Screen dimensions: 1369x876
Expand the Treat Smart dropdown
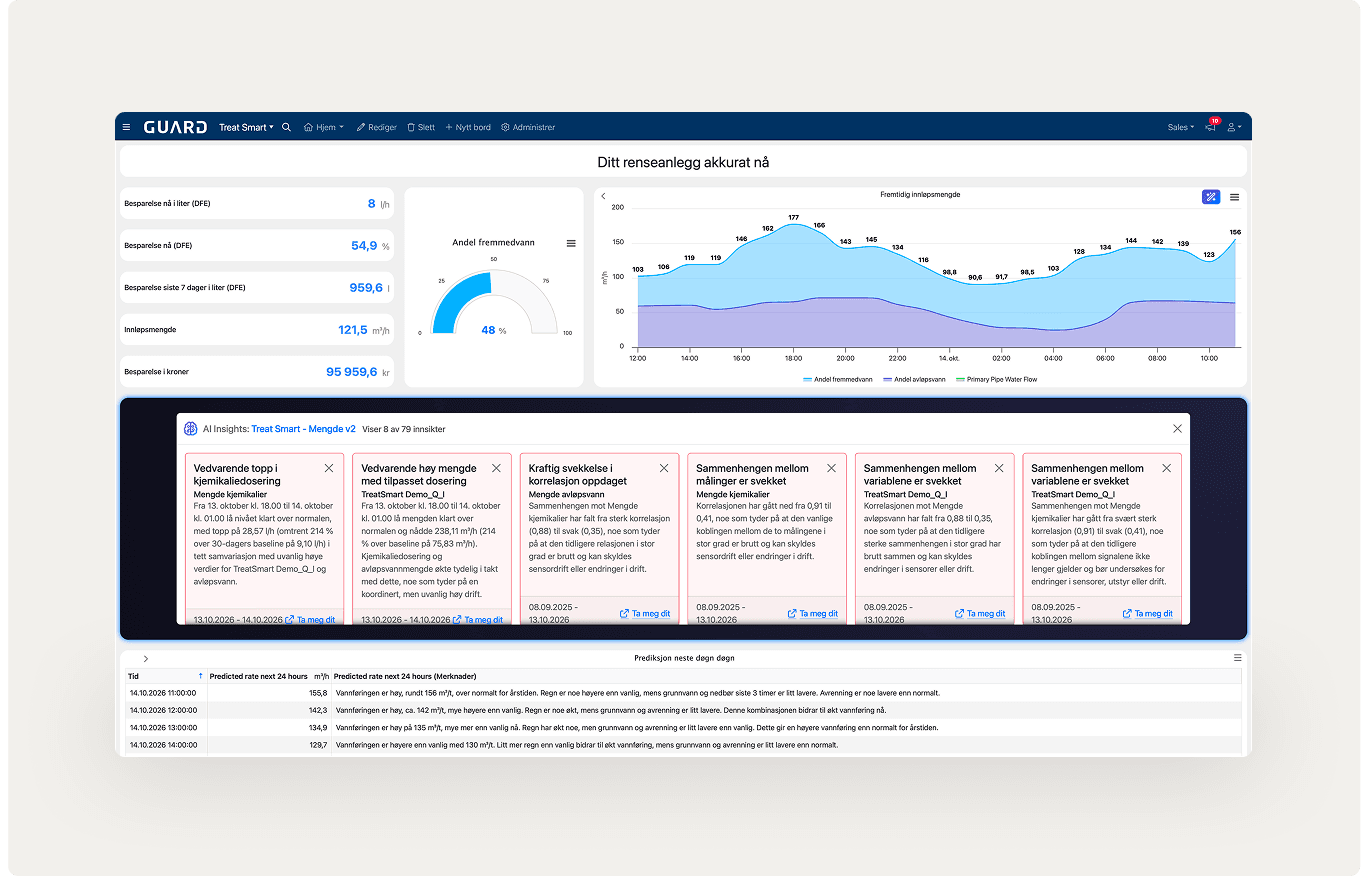coord(246,127)
